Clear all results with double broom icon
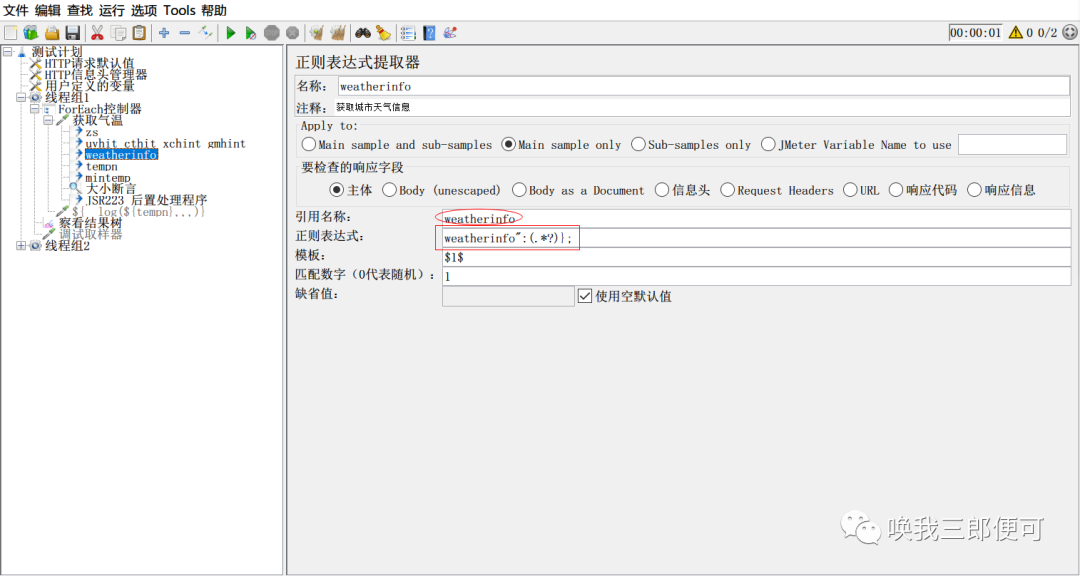1080x576 pixels. coord(338,32)
